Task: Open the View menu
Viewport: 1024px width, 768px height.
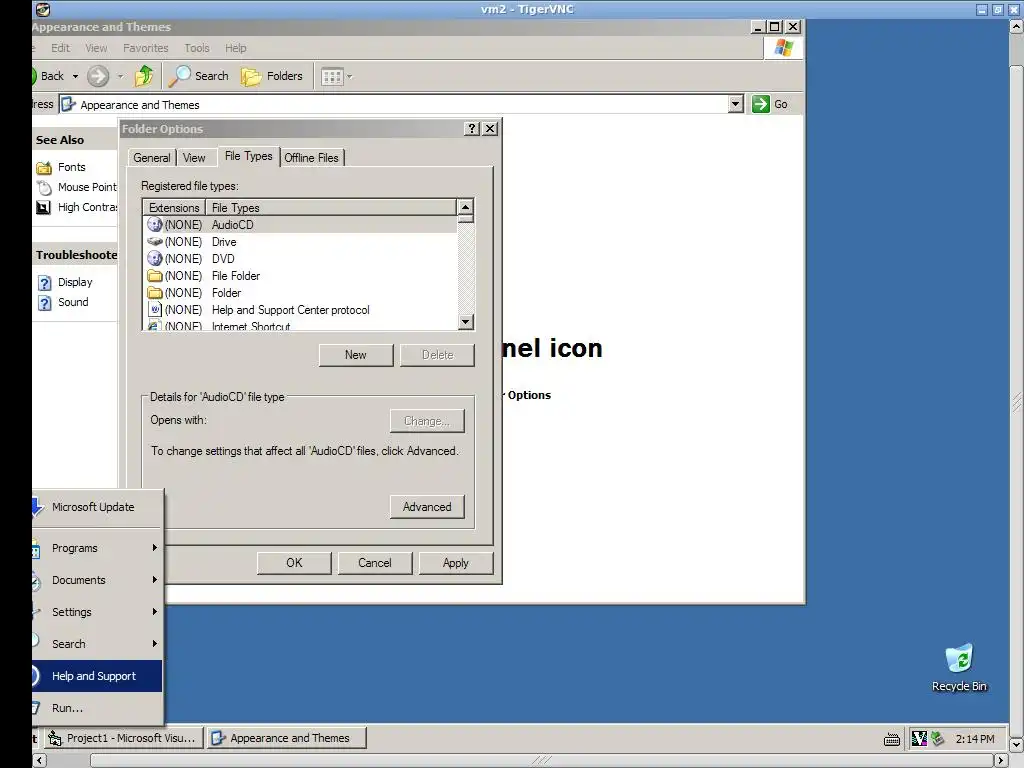Action: (x=96, y=48)
